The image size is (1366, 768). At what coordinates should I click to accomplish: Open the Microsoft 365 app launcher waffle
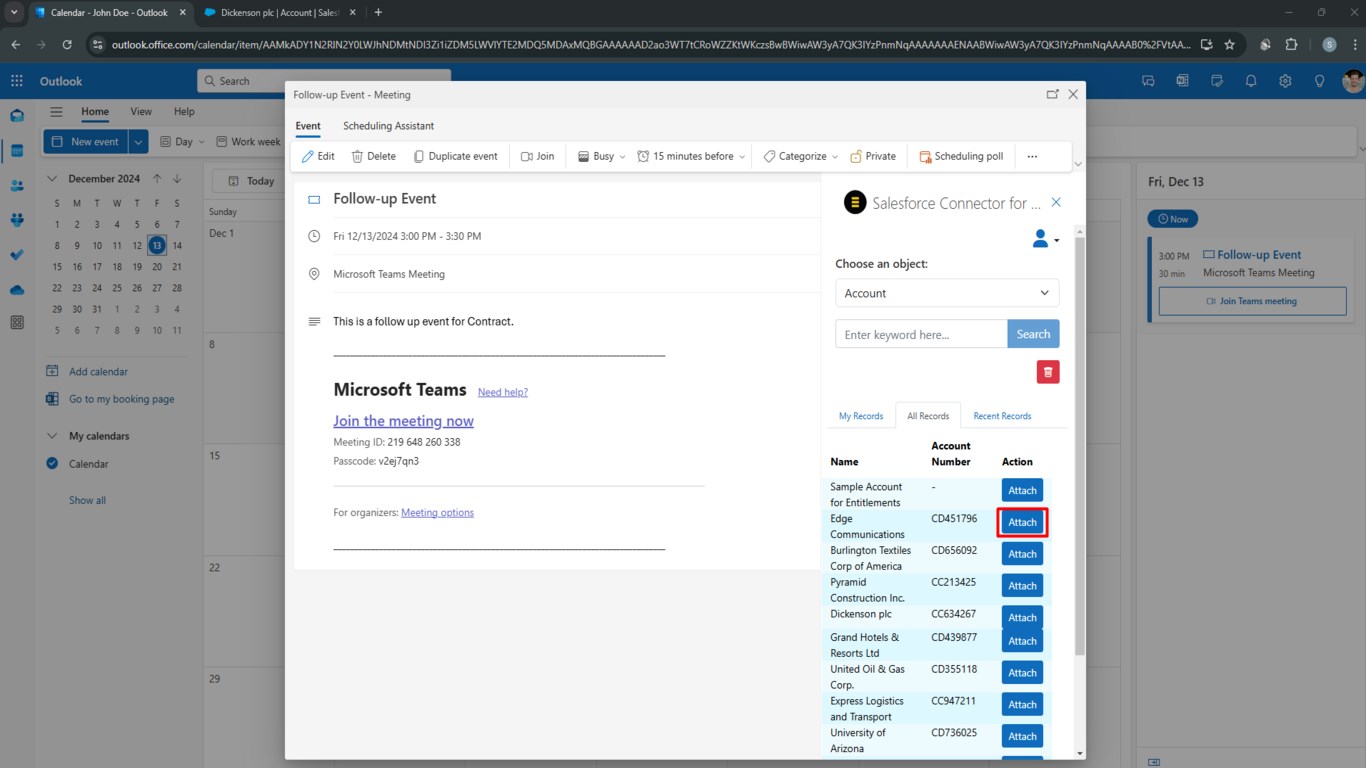coord(17,81)
